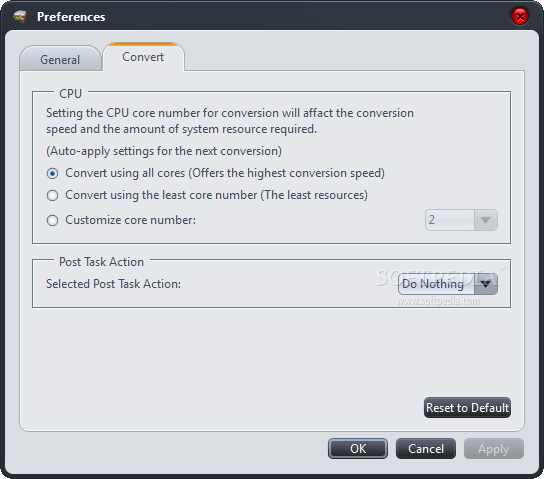Open the Do Nothing post task dropdown
Screen dimensions: 544x479
point(448,284)
